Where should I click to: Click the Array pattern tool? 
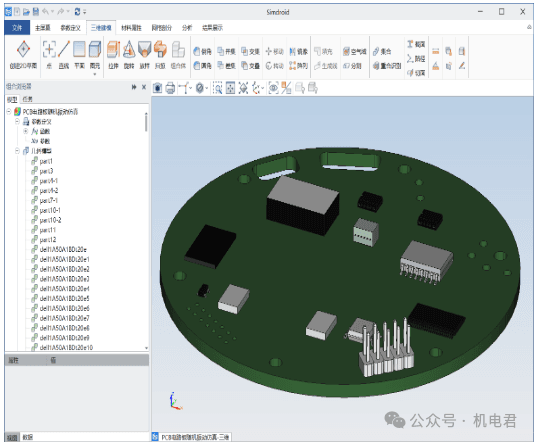298,65
